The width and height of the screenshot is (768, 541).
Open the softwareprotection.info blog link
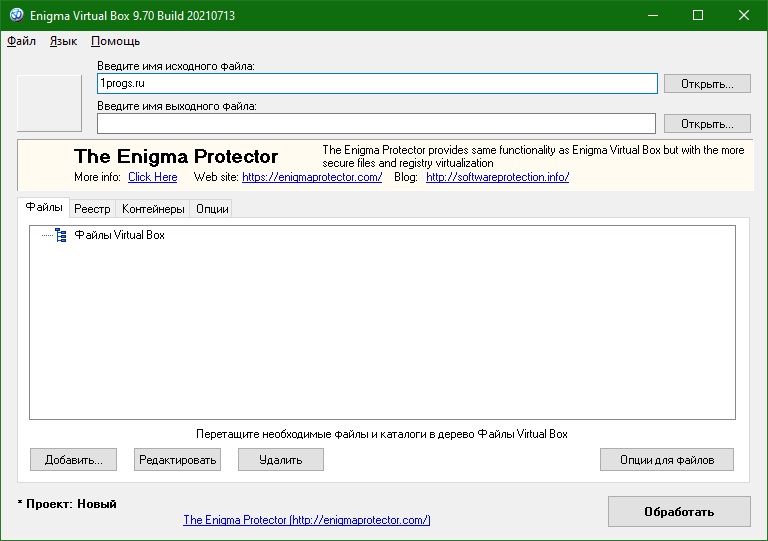497,177
